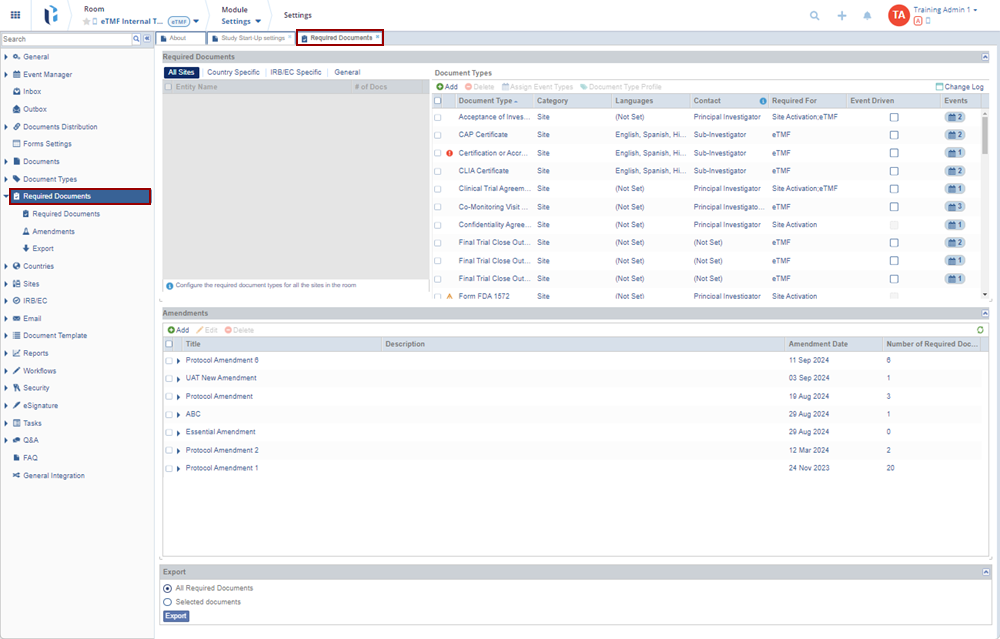Open events badge for CAP Certificate

954,135
